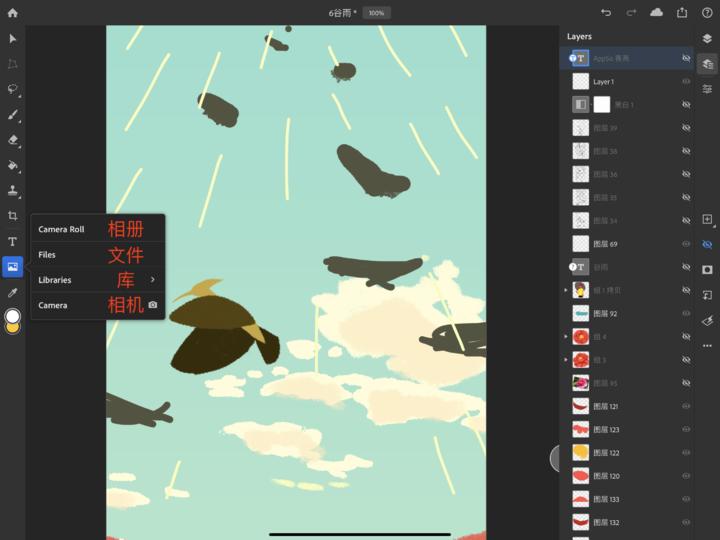
Task: Click the Undo arrow
Action: click(606, 13)
